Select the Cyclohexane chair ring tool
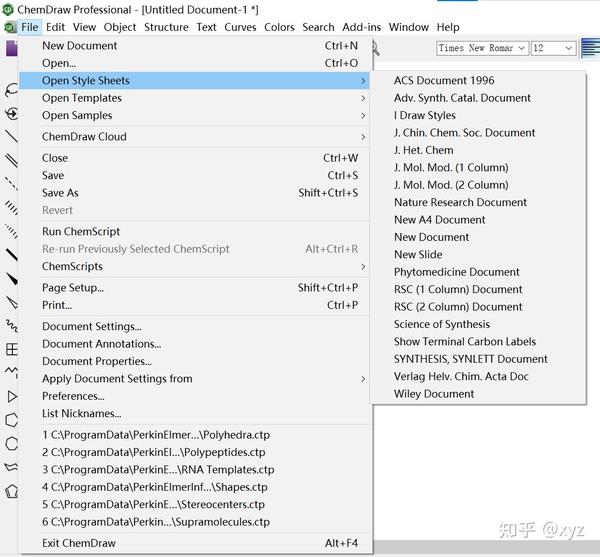This screenshot has height=557, width=600. pyautogui.click(x=11, y=467)
